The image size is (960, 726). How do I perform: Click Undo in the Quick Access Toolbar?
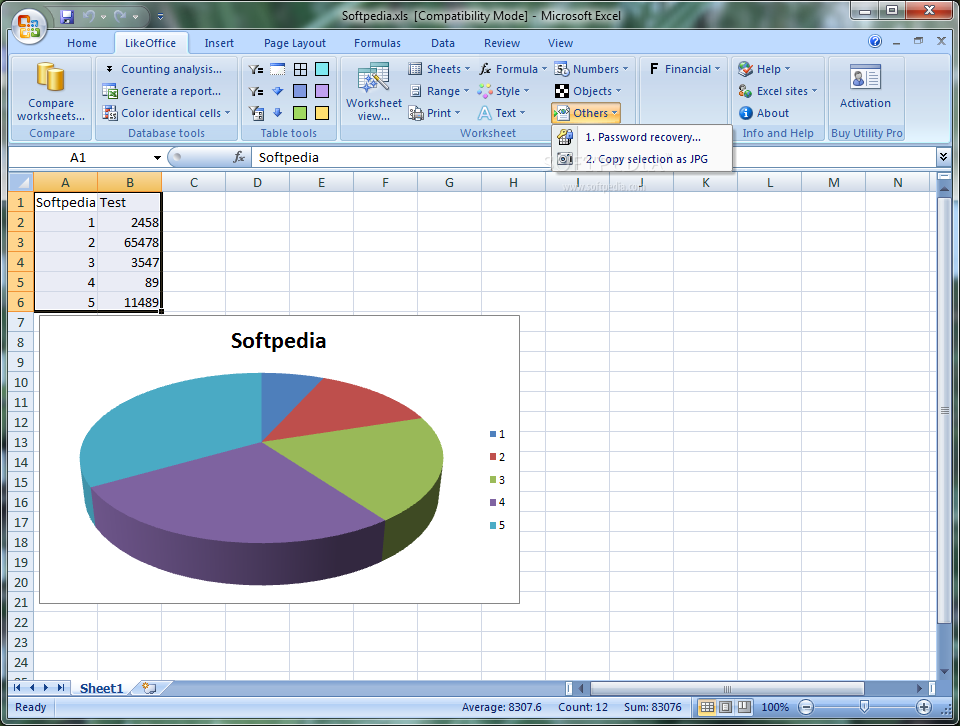(89, 17)
